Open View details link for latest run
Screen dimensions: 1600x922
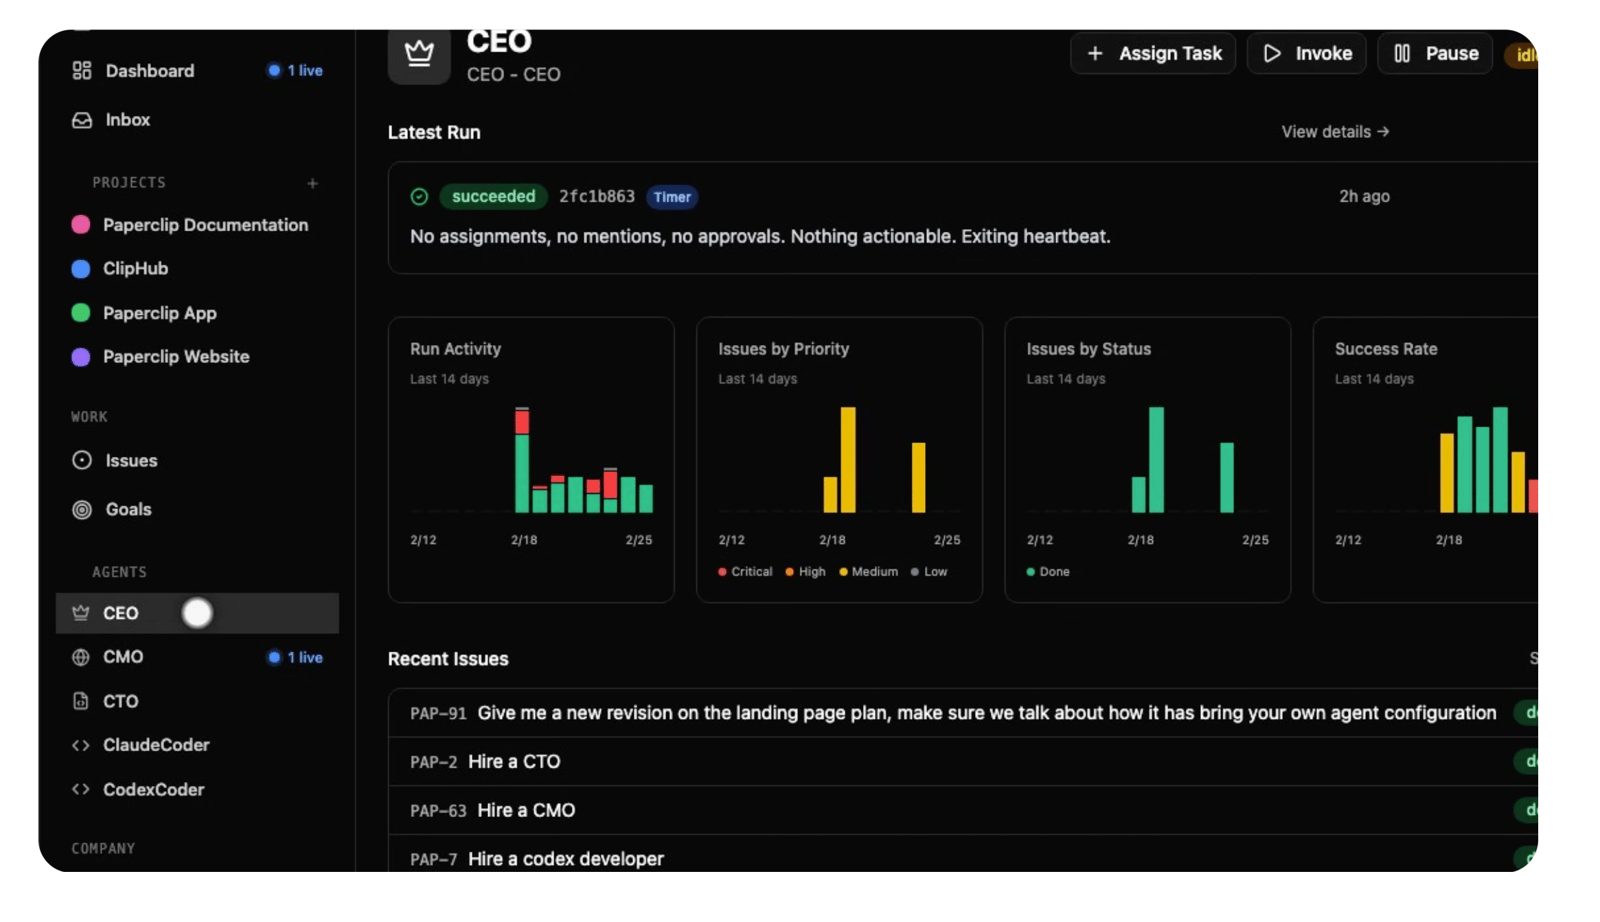1335,132
